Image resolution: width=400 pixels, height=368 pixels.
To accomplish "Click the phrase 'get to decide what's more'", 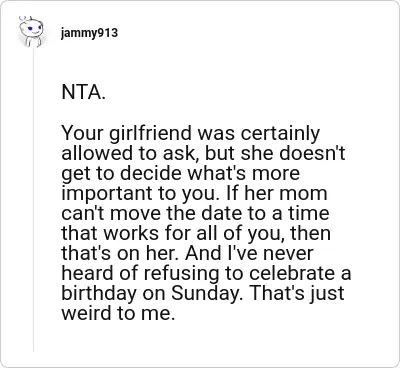I will [181, 174].
